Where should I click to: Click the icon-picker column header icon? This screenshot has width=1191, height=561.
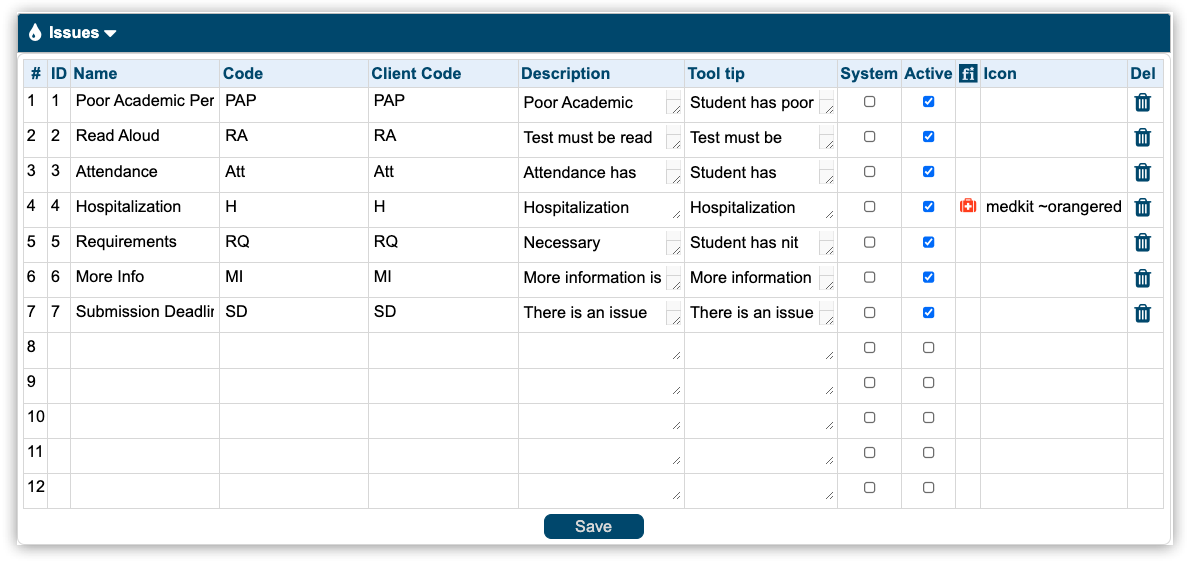967,73
